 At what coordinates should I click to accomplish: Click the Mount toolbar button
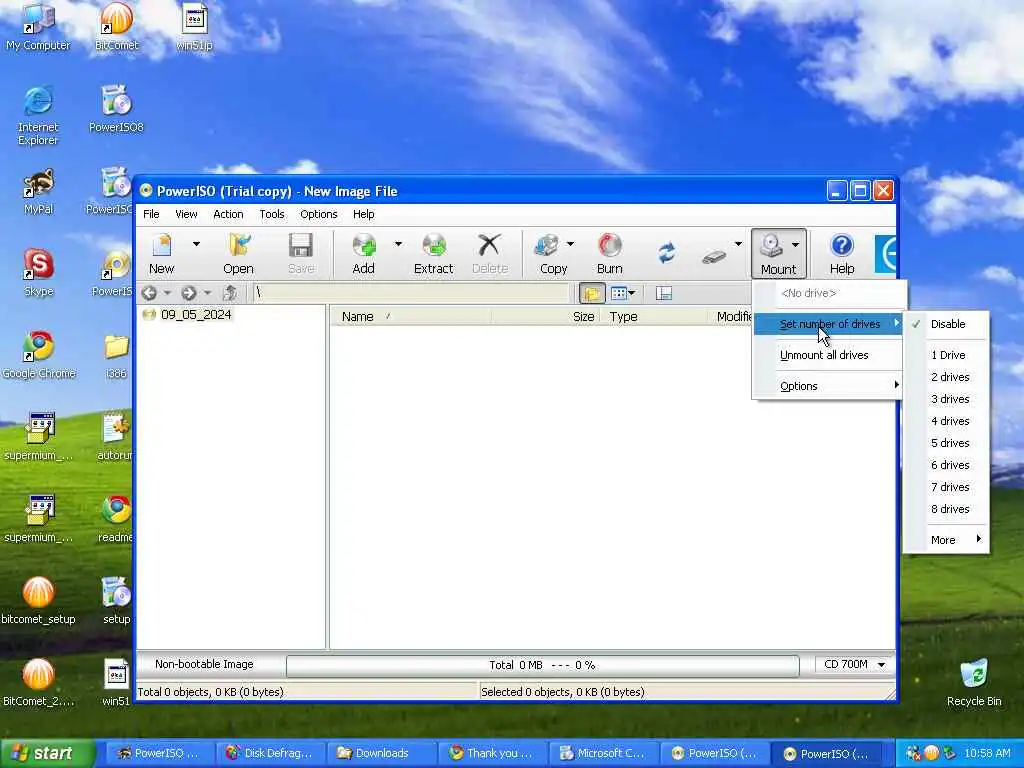click(x=778, y=253)
